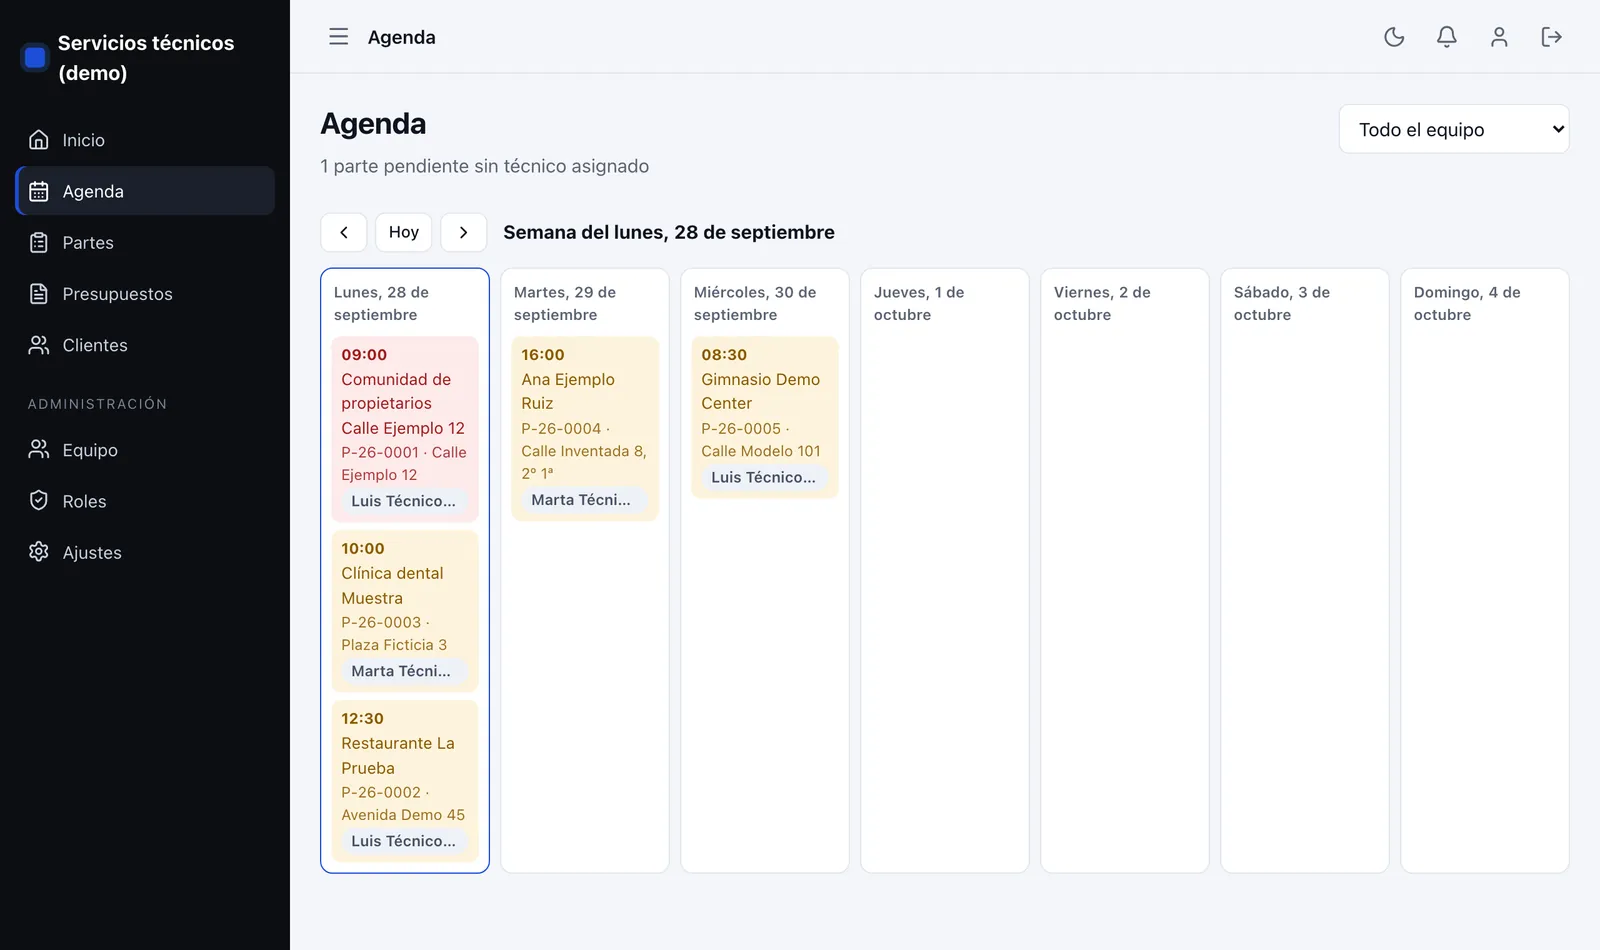Open Ajustes settings page
Screen dimensions: 1600x950
click(x=145, y=552)
